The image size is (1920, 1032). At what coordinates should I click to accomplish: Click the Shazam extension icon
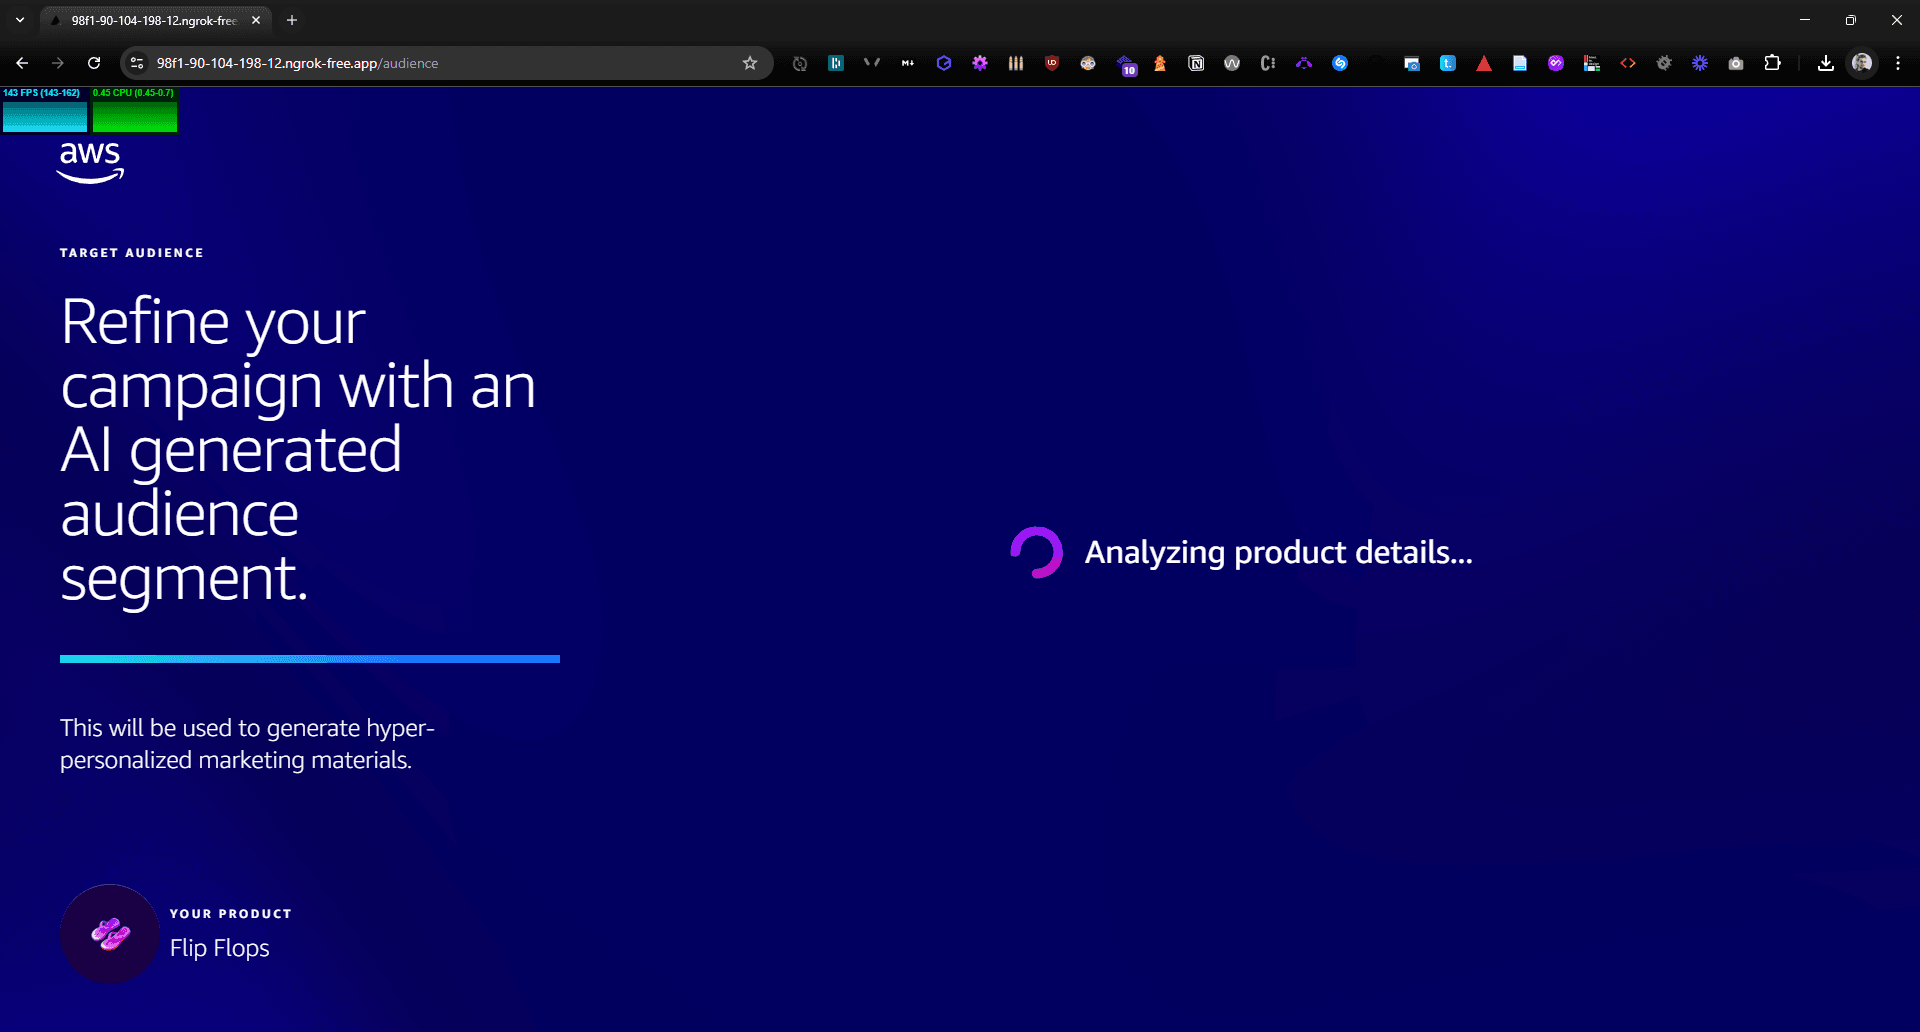tap(1340, 63)
